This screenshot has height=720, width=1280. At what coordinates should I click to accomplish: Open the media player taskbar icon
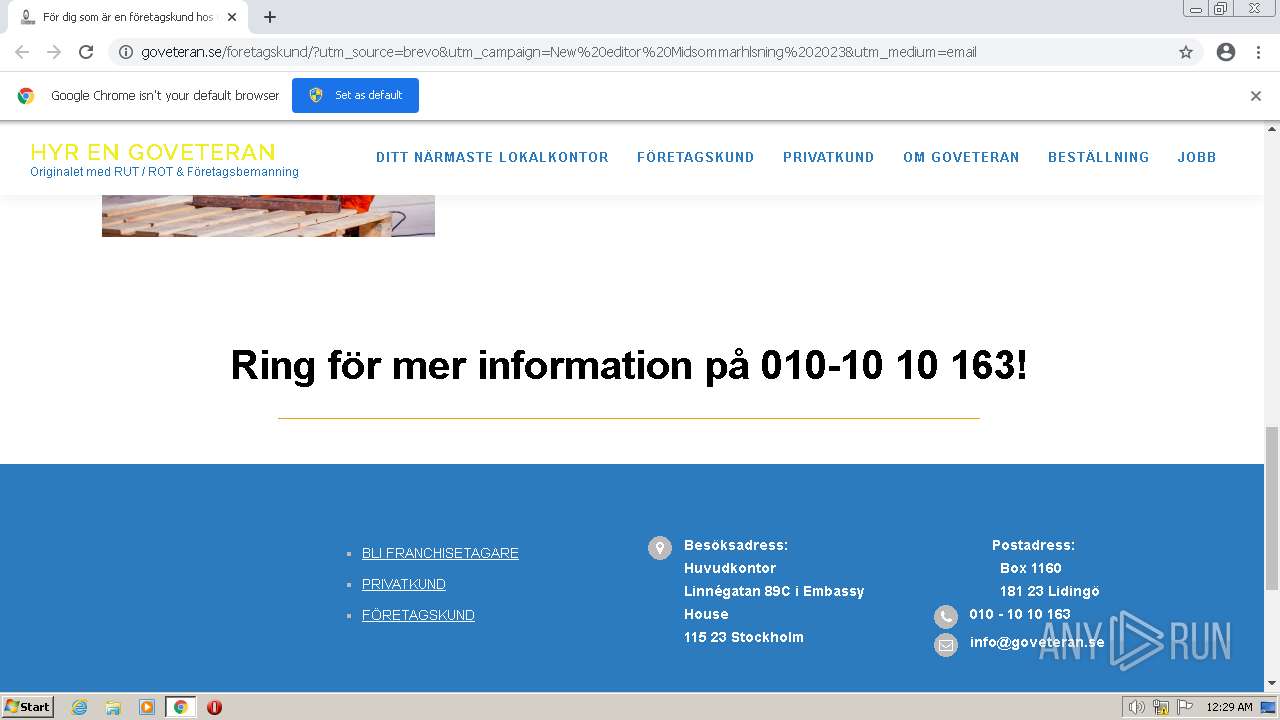click(x=147, y=707)
